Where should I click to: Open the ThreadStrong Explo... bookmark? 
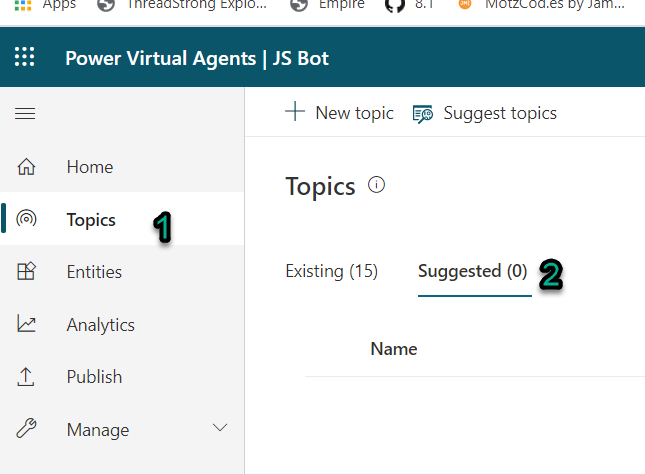182,5
